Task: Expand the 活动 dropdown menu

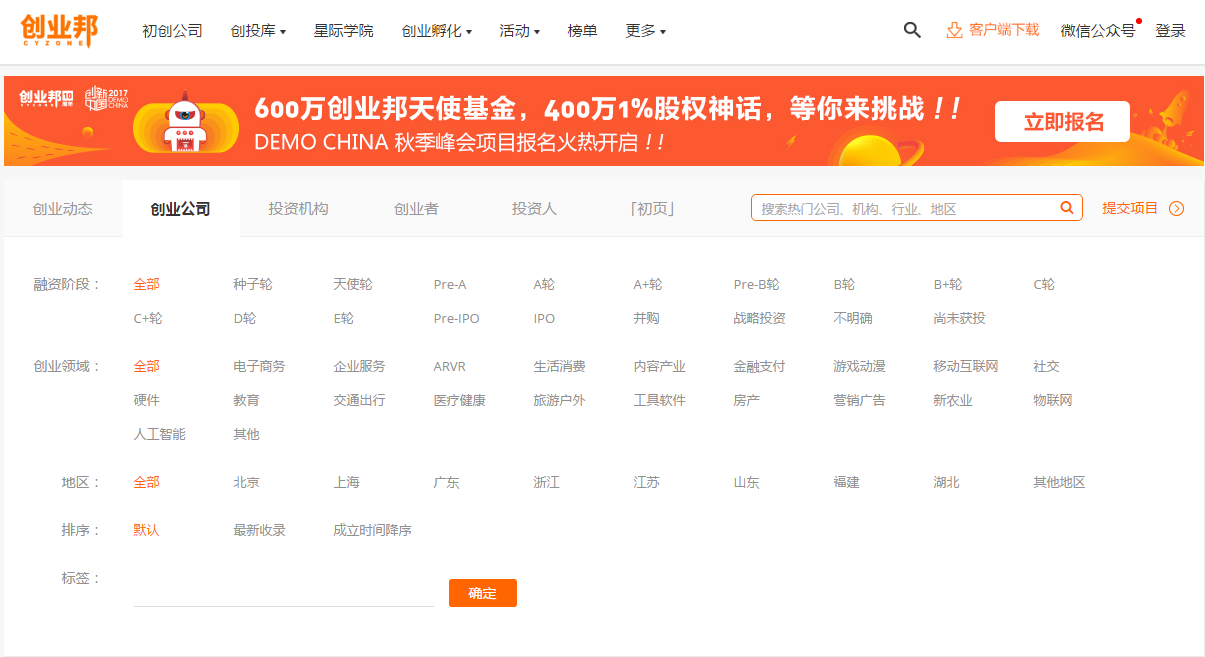Action: pos(520,31)
